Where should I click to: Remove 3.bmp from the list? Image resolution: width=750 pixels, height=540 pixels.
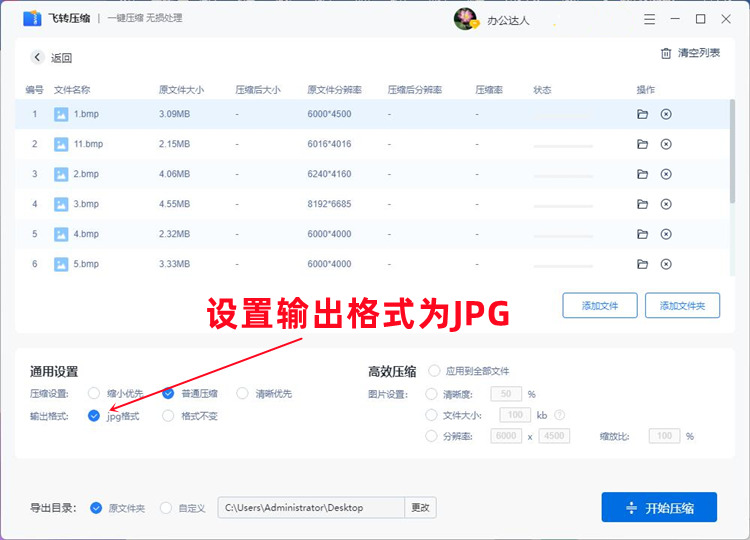[666, 204]
